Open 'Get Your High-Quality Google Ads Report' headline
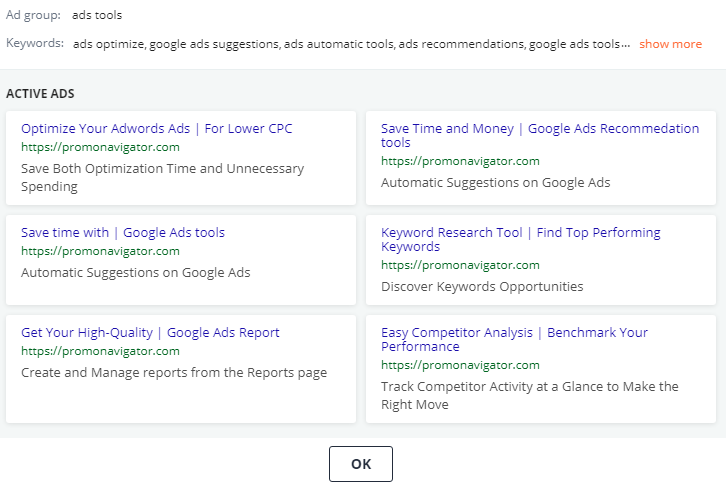Screen dimensions: 726x487 pyautogui.click(x=150, y=332)
